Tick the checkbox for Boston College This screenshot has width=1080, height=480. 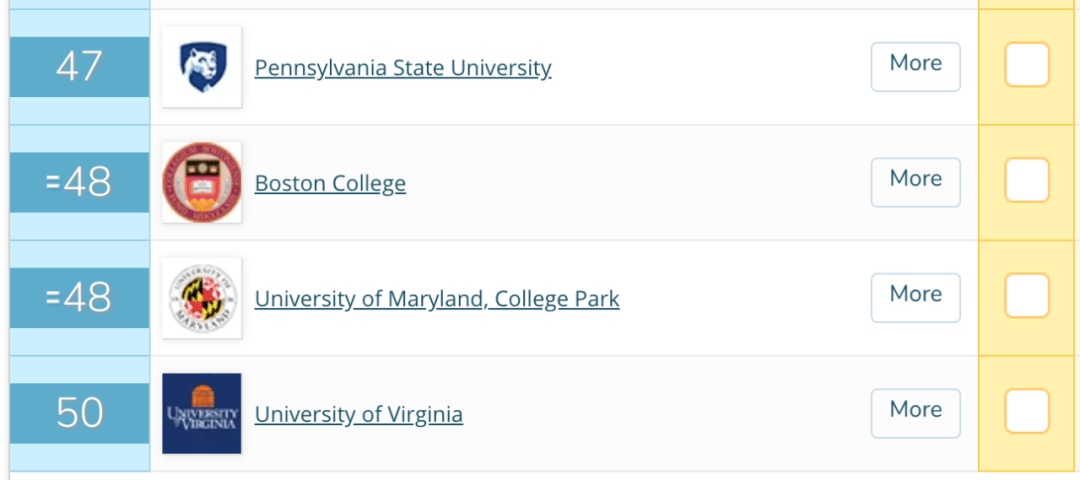coord(1026,182)
